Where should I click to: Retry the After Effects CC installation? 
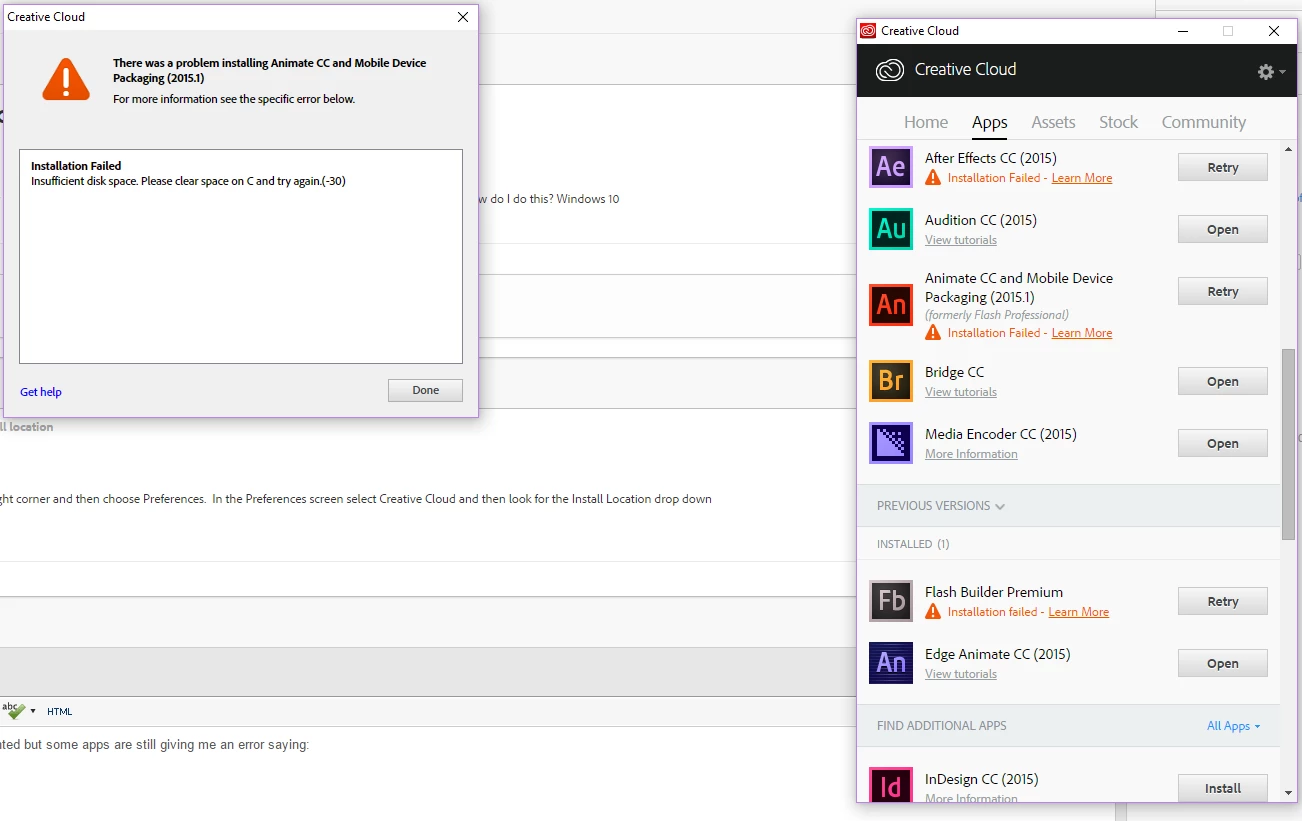click(x=1222, y=168)
